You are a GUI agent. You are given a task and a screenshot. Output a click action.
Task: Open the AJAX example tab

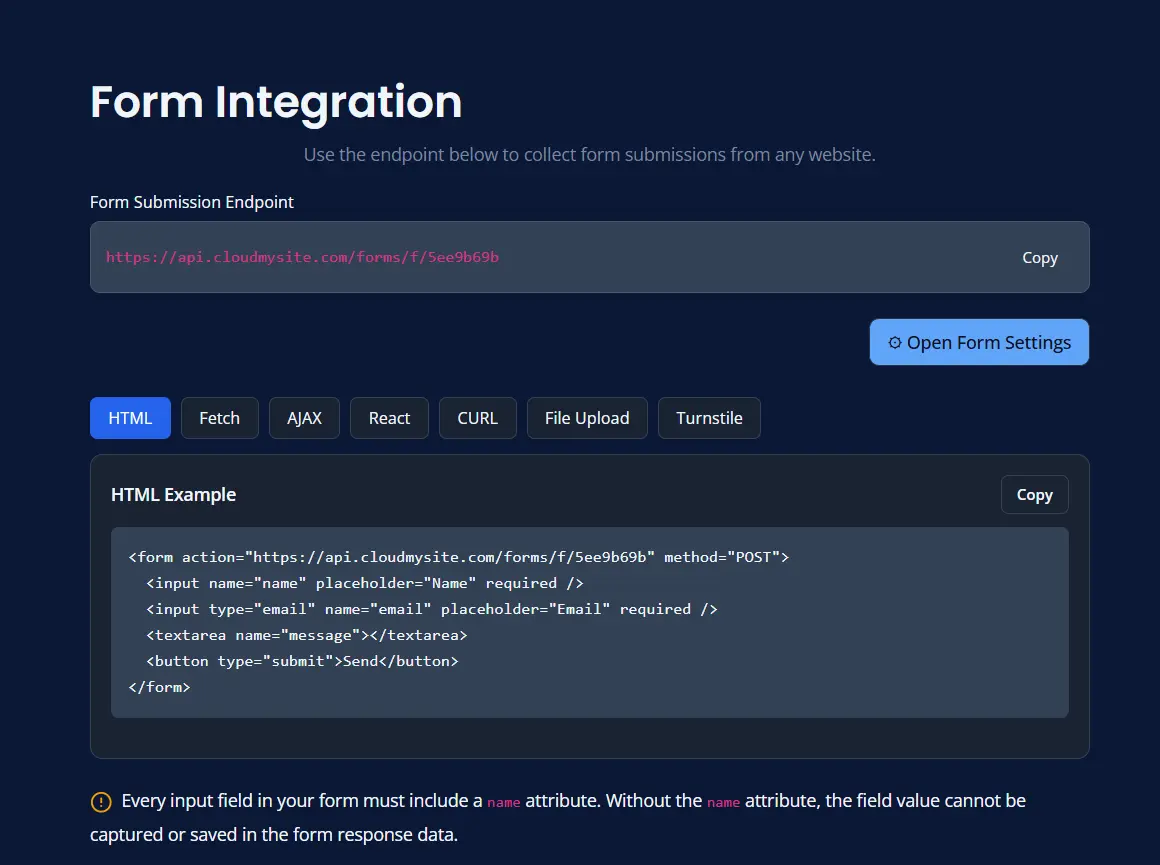coord(304,418)
